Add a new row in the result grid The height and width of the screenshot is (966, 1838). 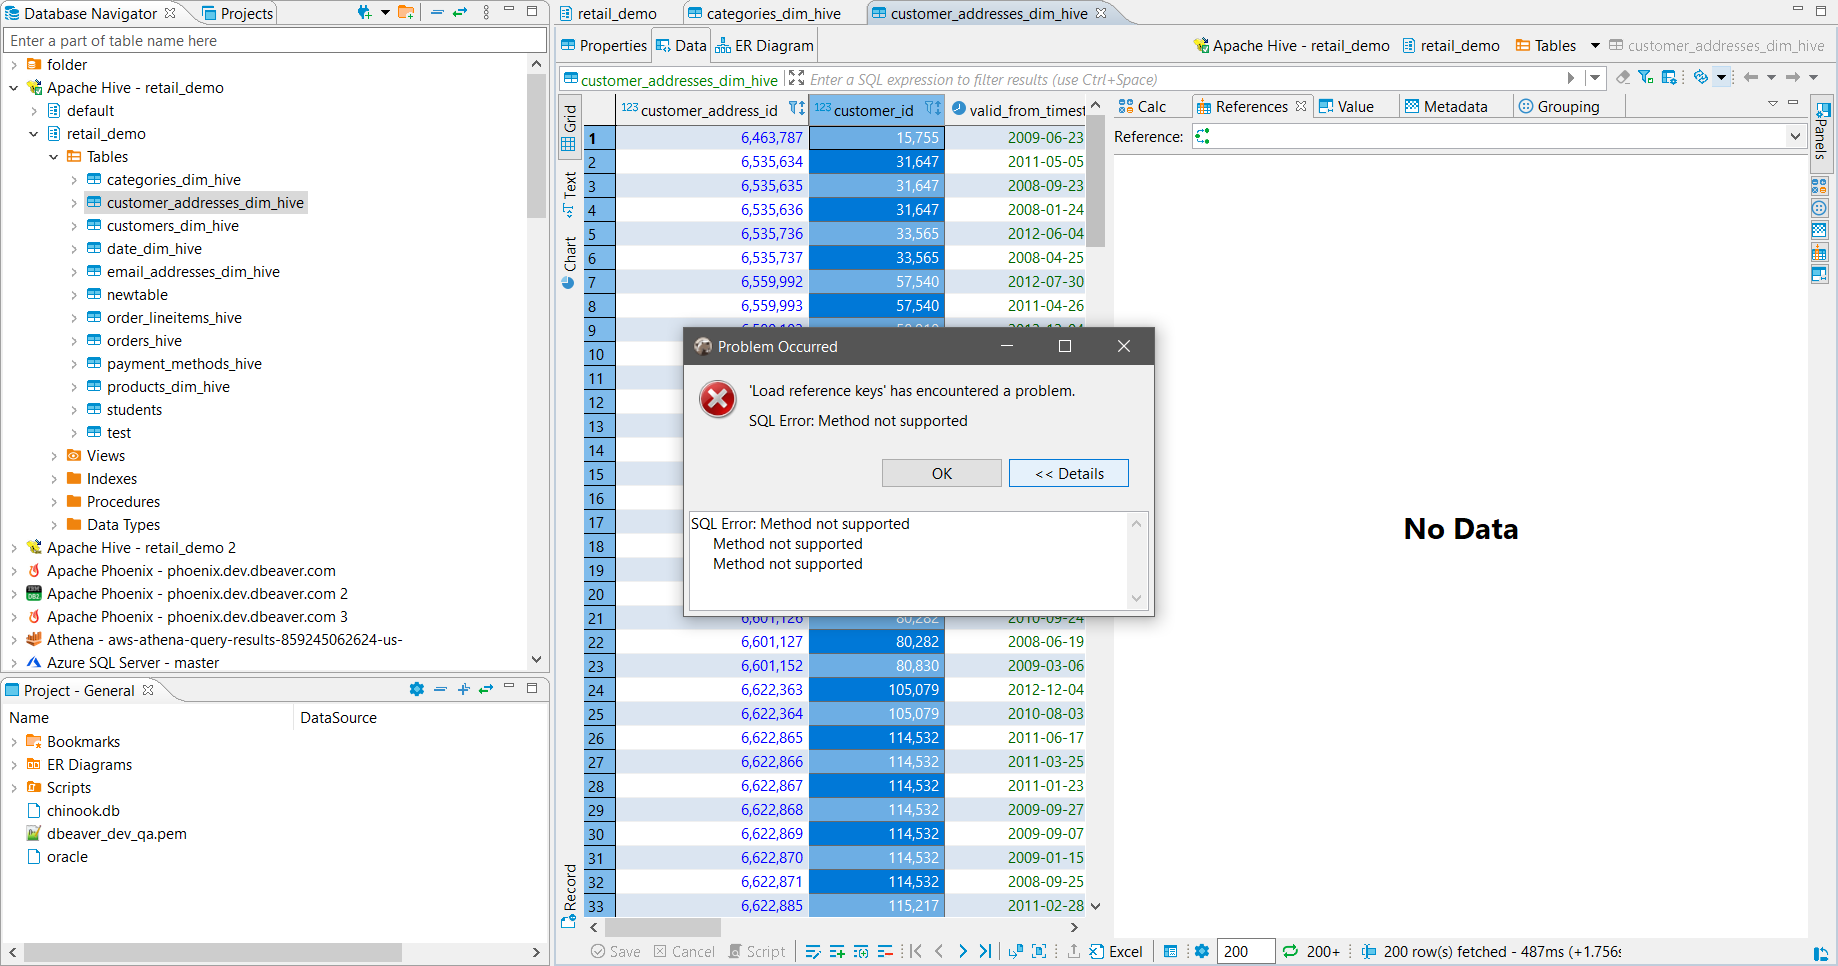coord(838,951)
